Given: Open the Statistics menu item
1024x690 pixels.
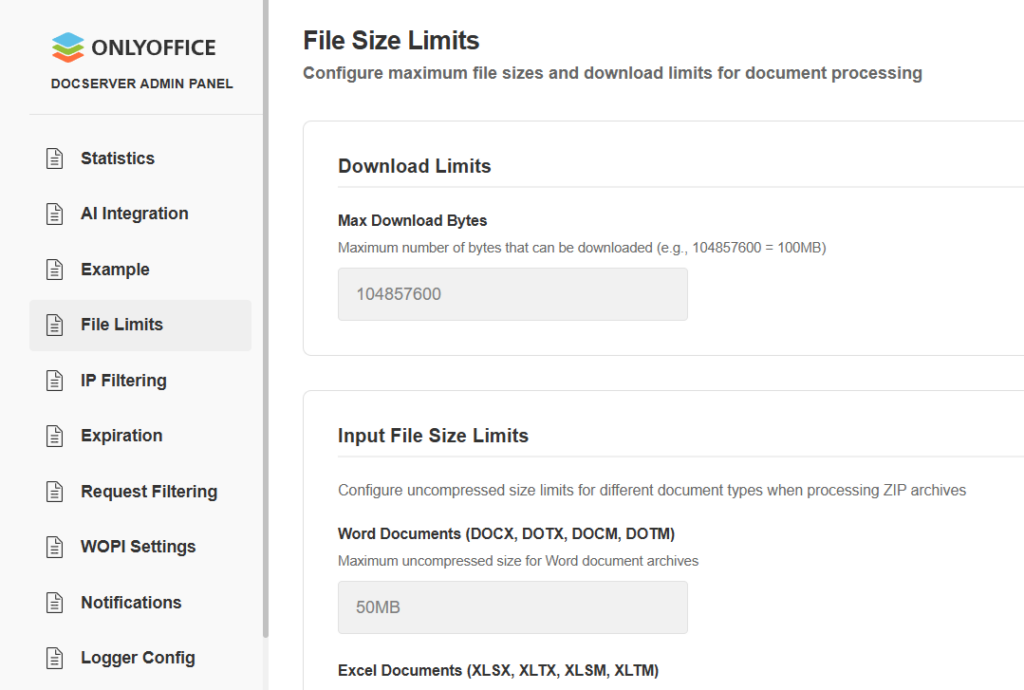Looking at the screenshot, I should (x=118, y=159).
